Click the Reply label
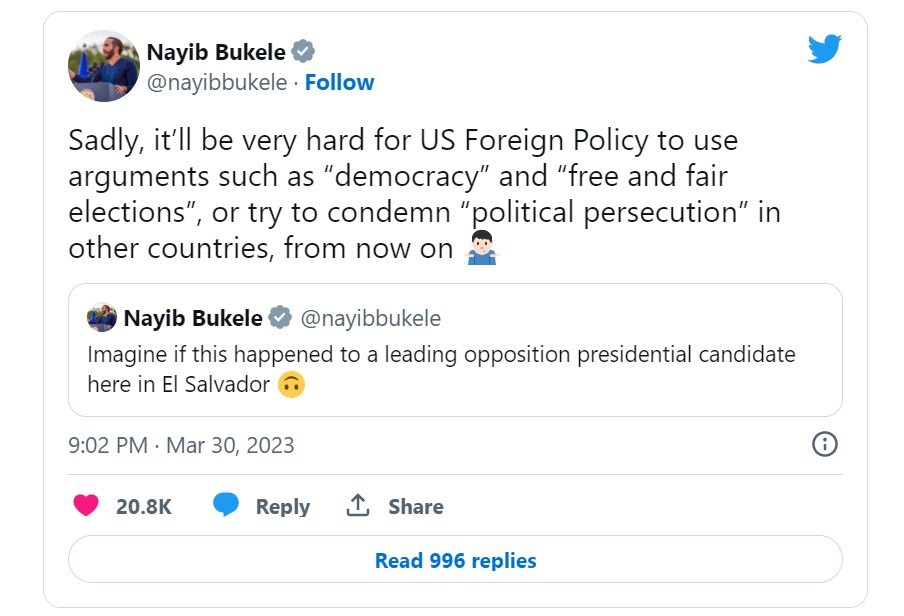This screenshot has height=616, width=904. (x=282, y=506)
